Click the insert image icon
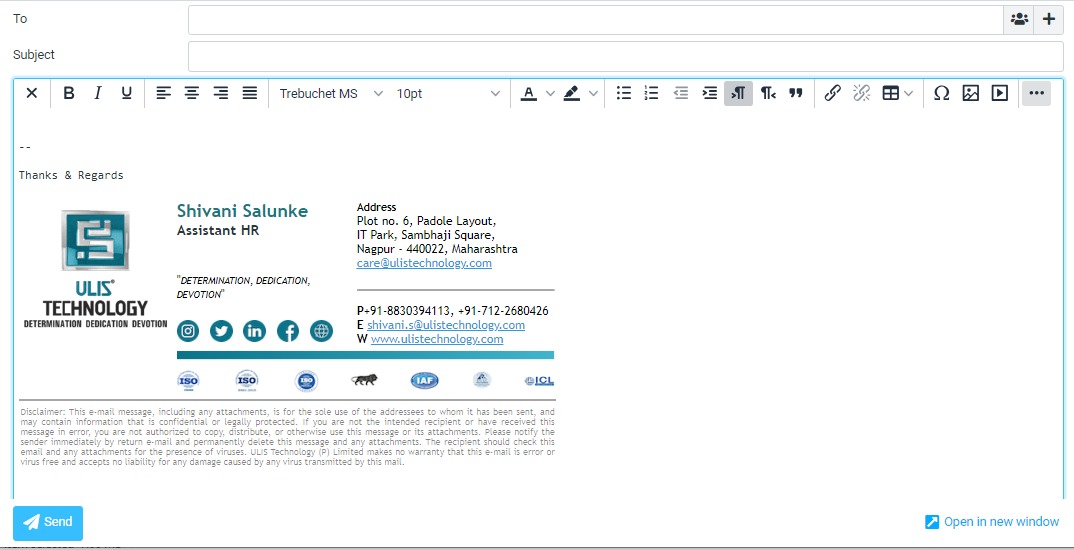Screen dimensions: 1074x550 (970, 93)
